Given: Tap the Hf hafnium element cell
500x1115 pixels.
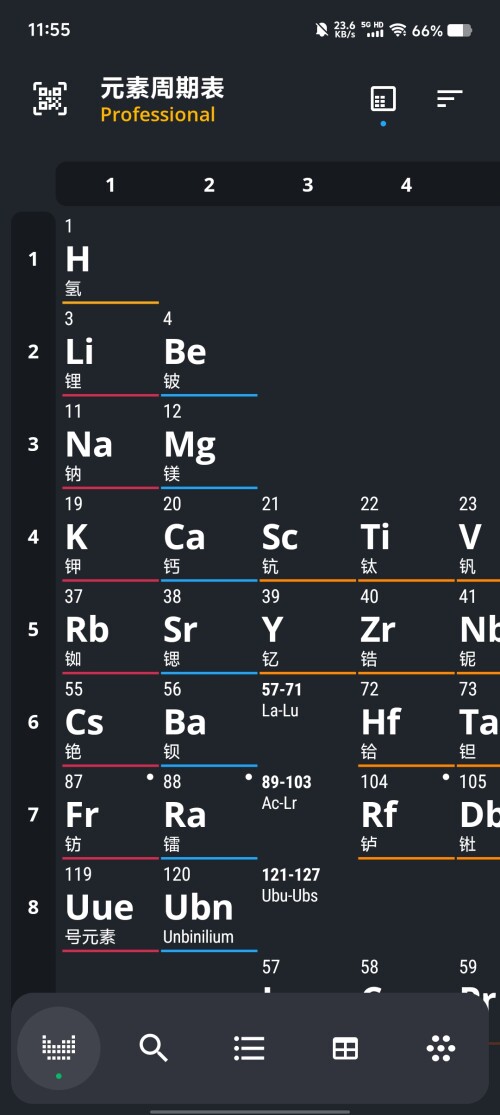Looking at the screenshot, I should (406, 722).
